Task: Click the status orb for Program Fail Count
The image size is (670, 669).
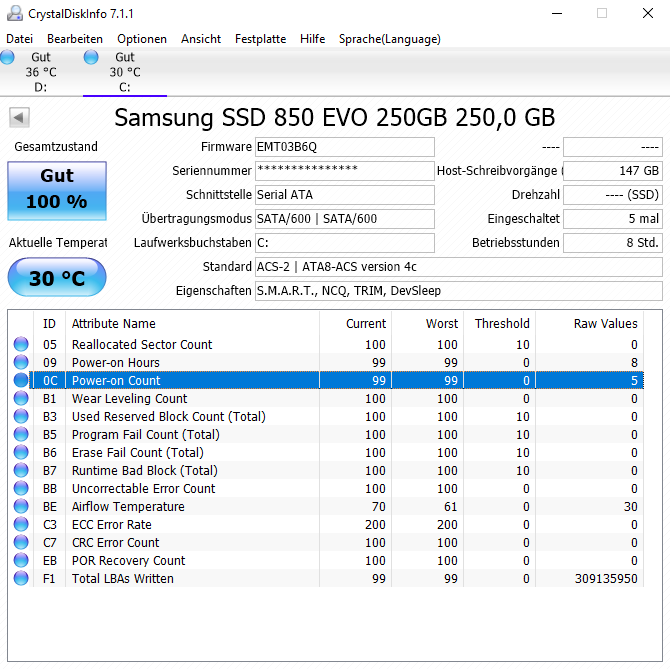Action: click(x=21, y=434)
